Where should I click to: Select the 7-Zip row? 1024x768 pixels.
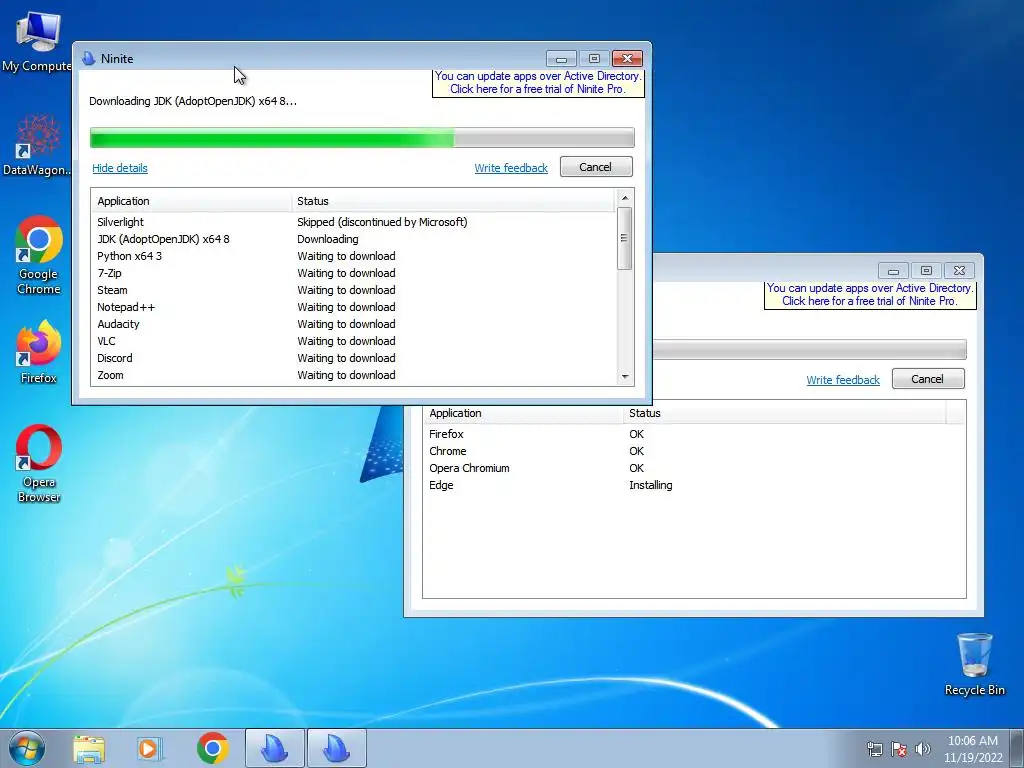pyautogui.click(x=353, y=273)
